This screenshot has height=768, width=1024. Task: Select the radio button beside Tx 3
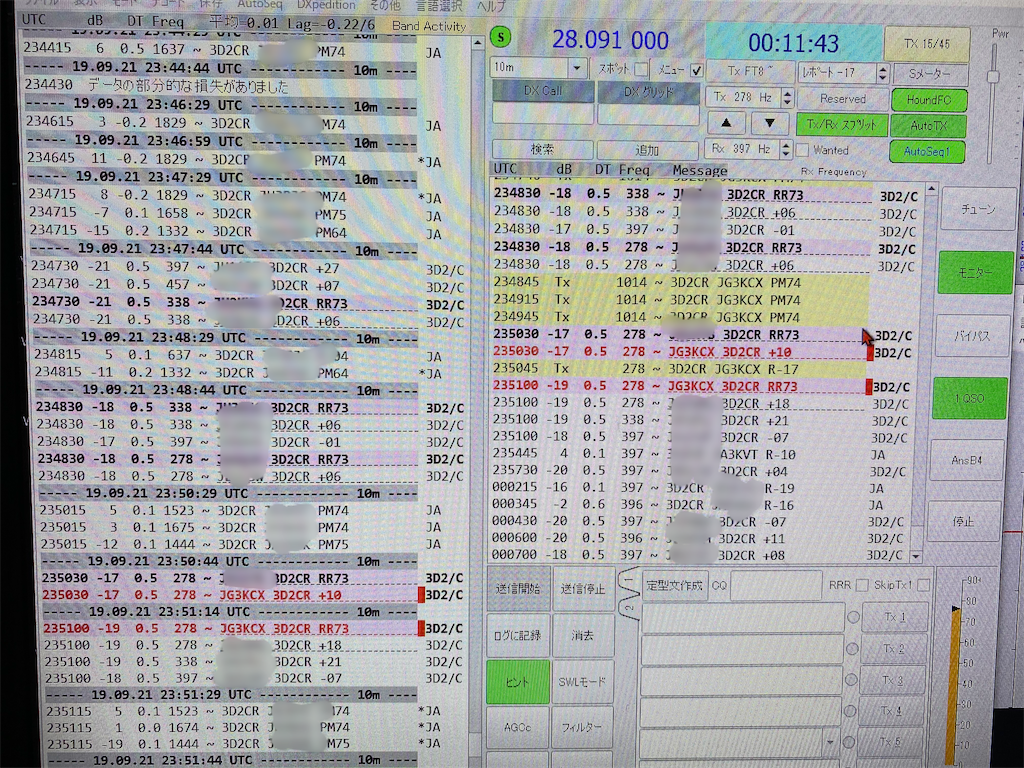(851, 680)
